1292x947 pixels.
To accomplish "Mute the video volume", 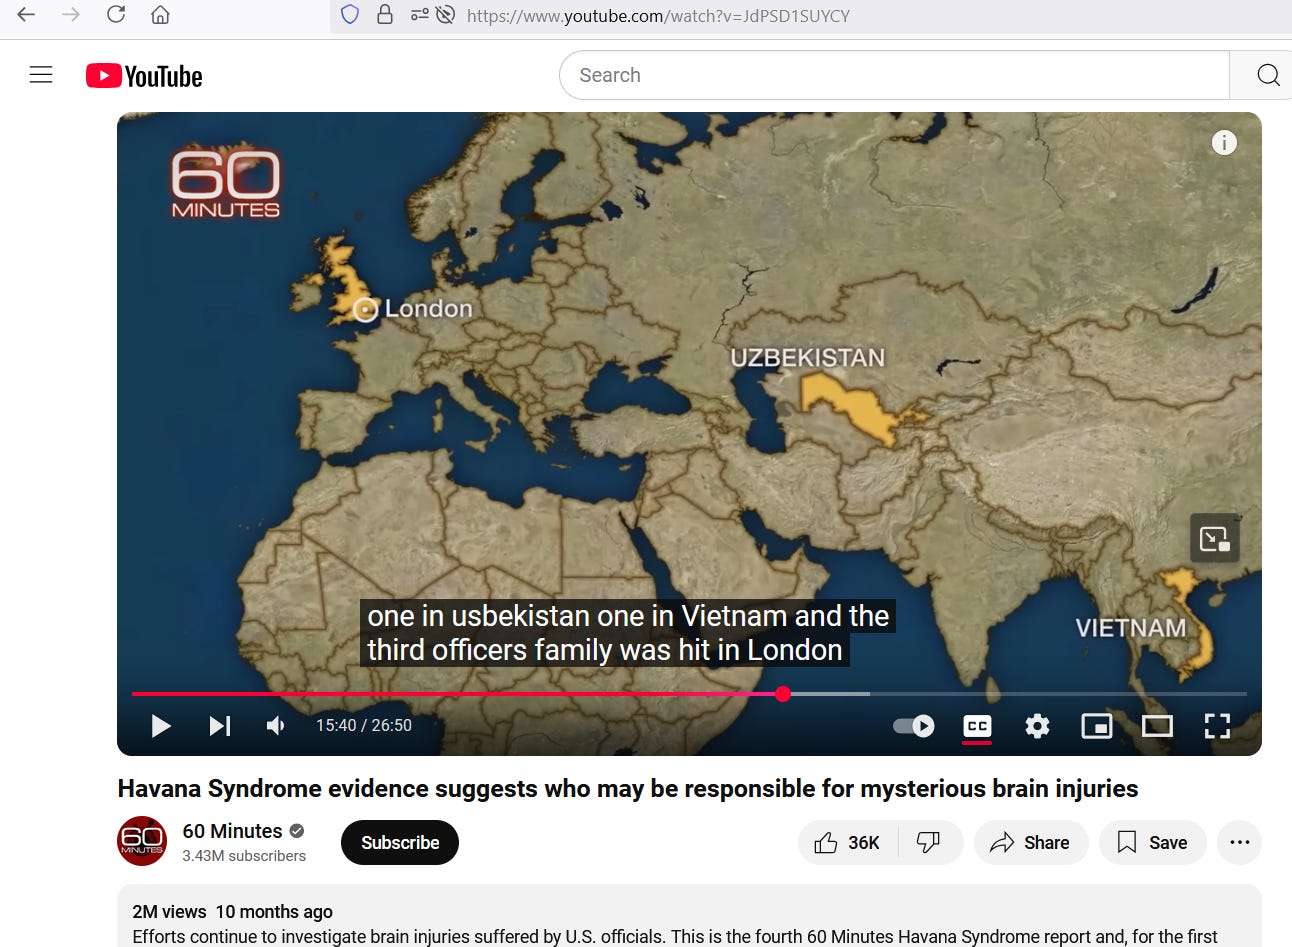I will [x=276, y=726].
